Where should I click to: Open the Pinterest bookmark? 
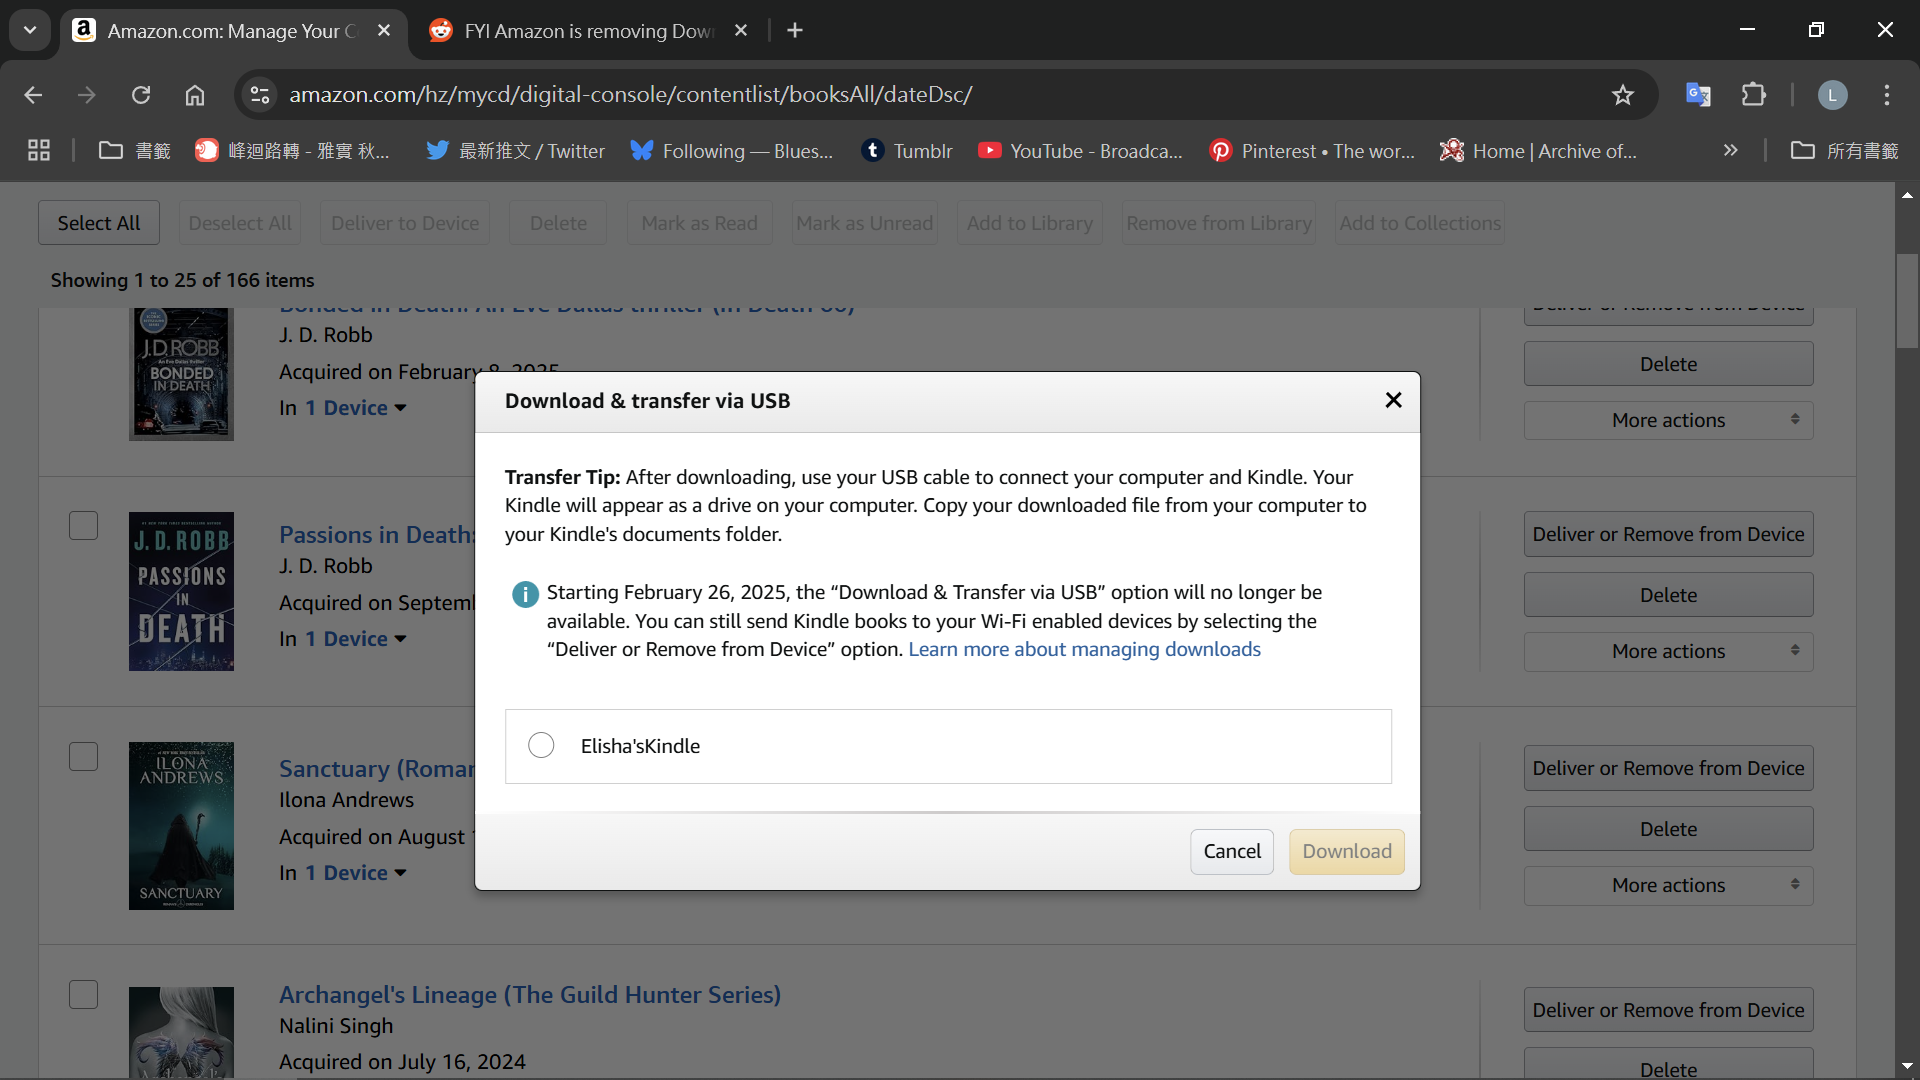(1312, 151)
